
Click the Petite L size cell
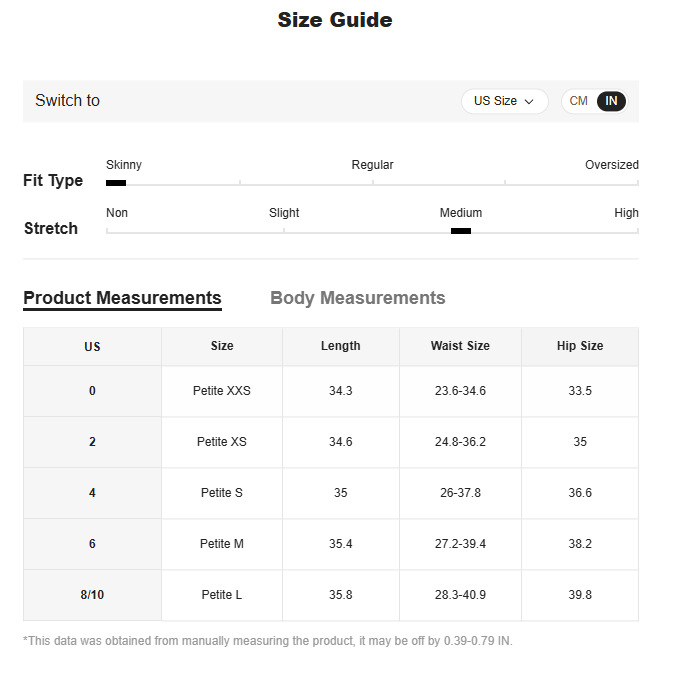[x=222, y=595]
